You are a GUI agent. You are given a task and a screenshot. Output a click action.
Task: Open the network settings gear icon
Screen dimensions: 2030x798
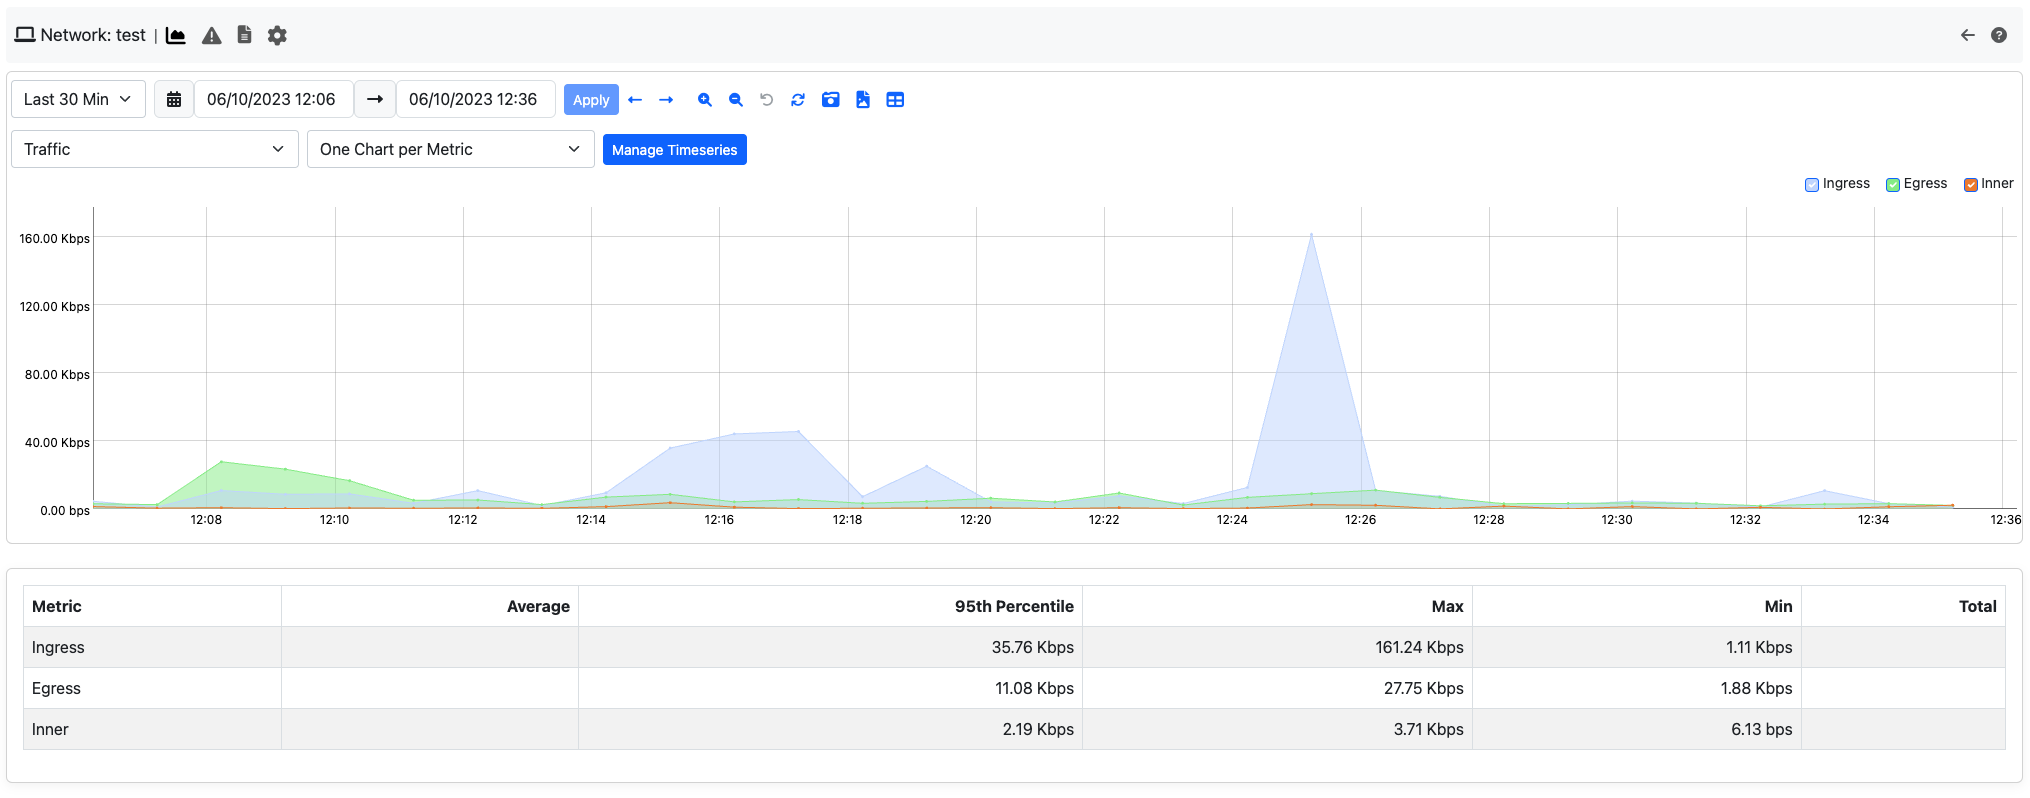pos(277,35)
